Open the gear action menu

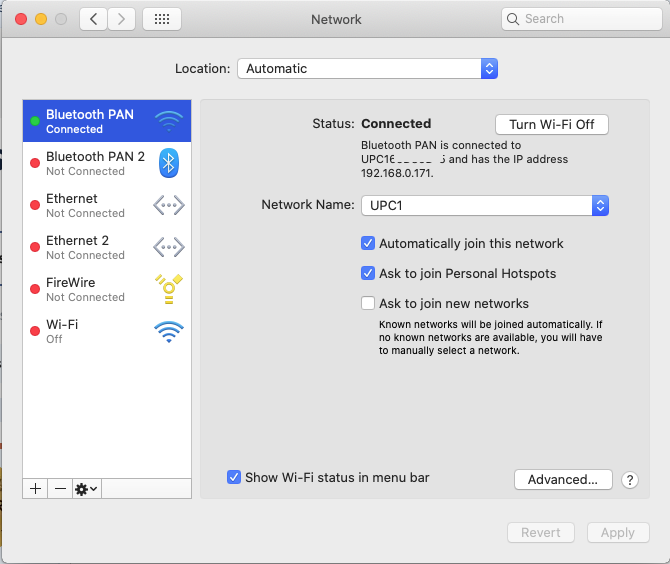87,489
